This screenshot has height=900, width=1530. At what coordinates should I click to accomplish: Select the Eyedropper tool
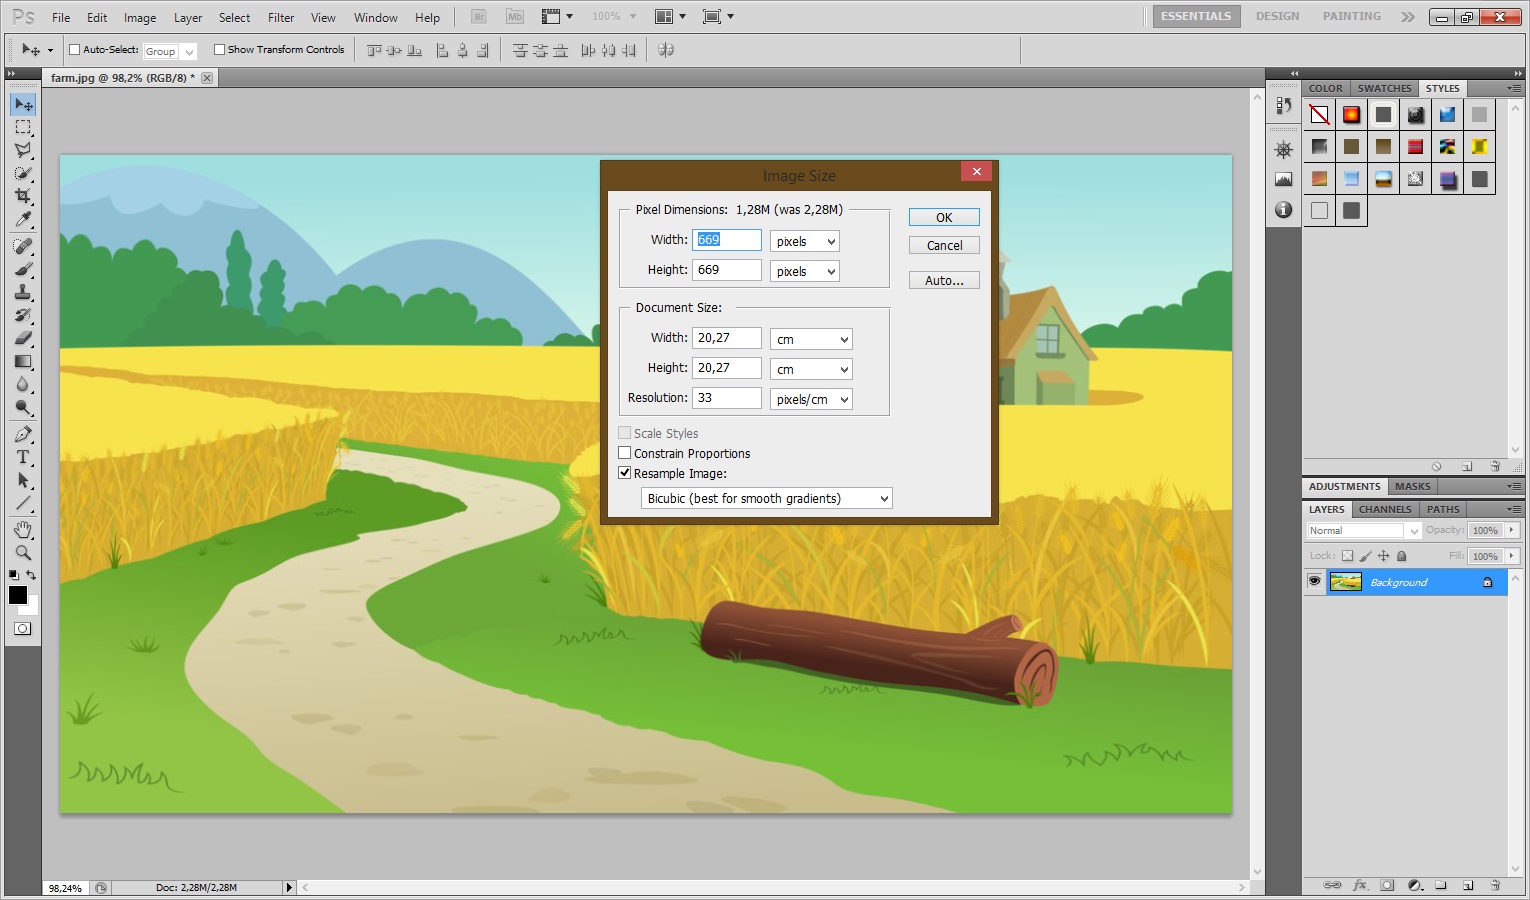tap(23, 219)
